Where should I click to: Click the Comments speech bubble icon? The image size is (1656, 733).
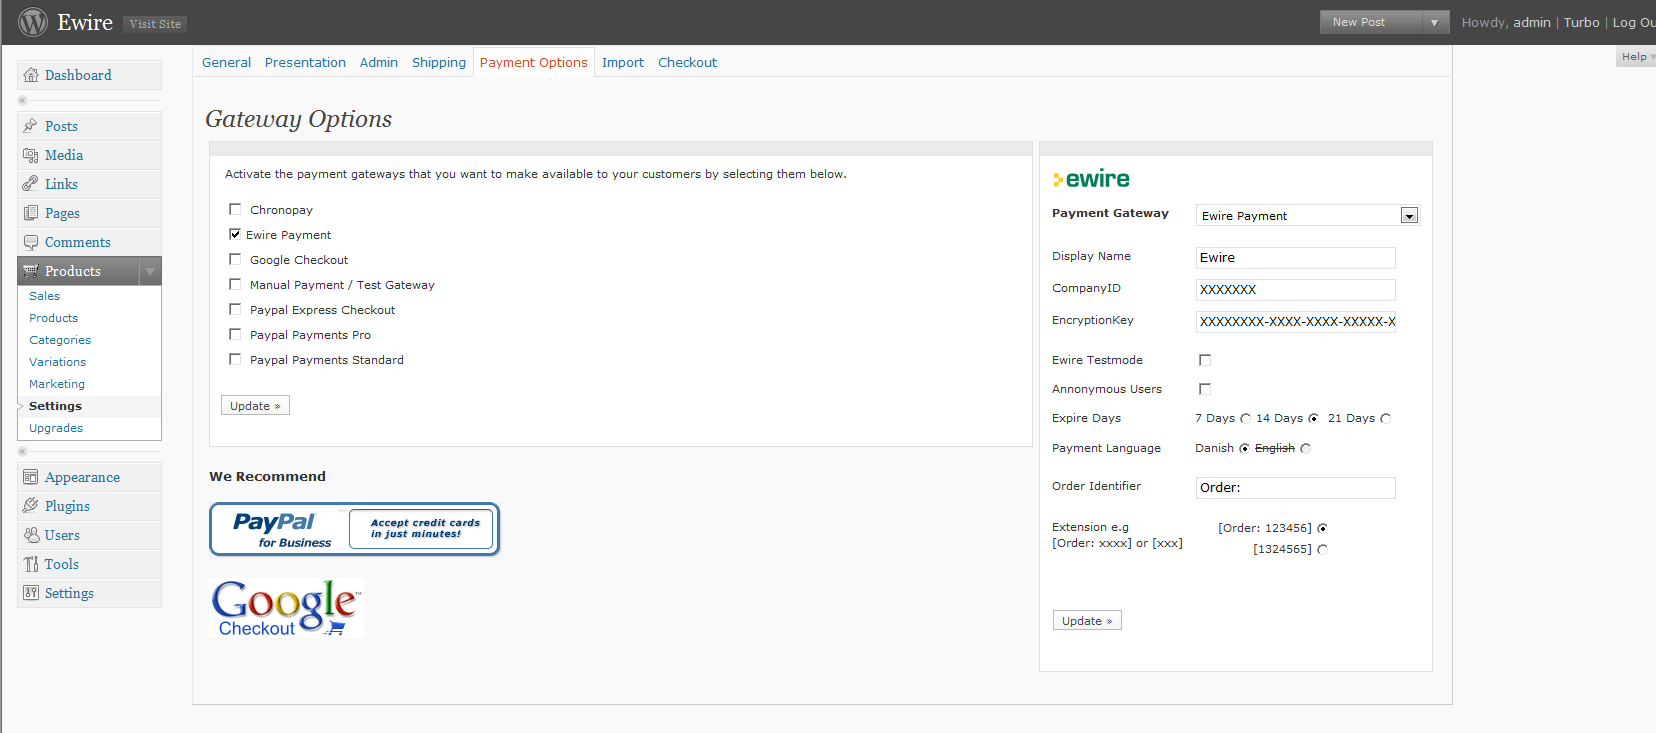[31, 242]
